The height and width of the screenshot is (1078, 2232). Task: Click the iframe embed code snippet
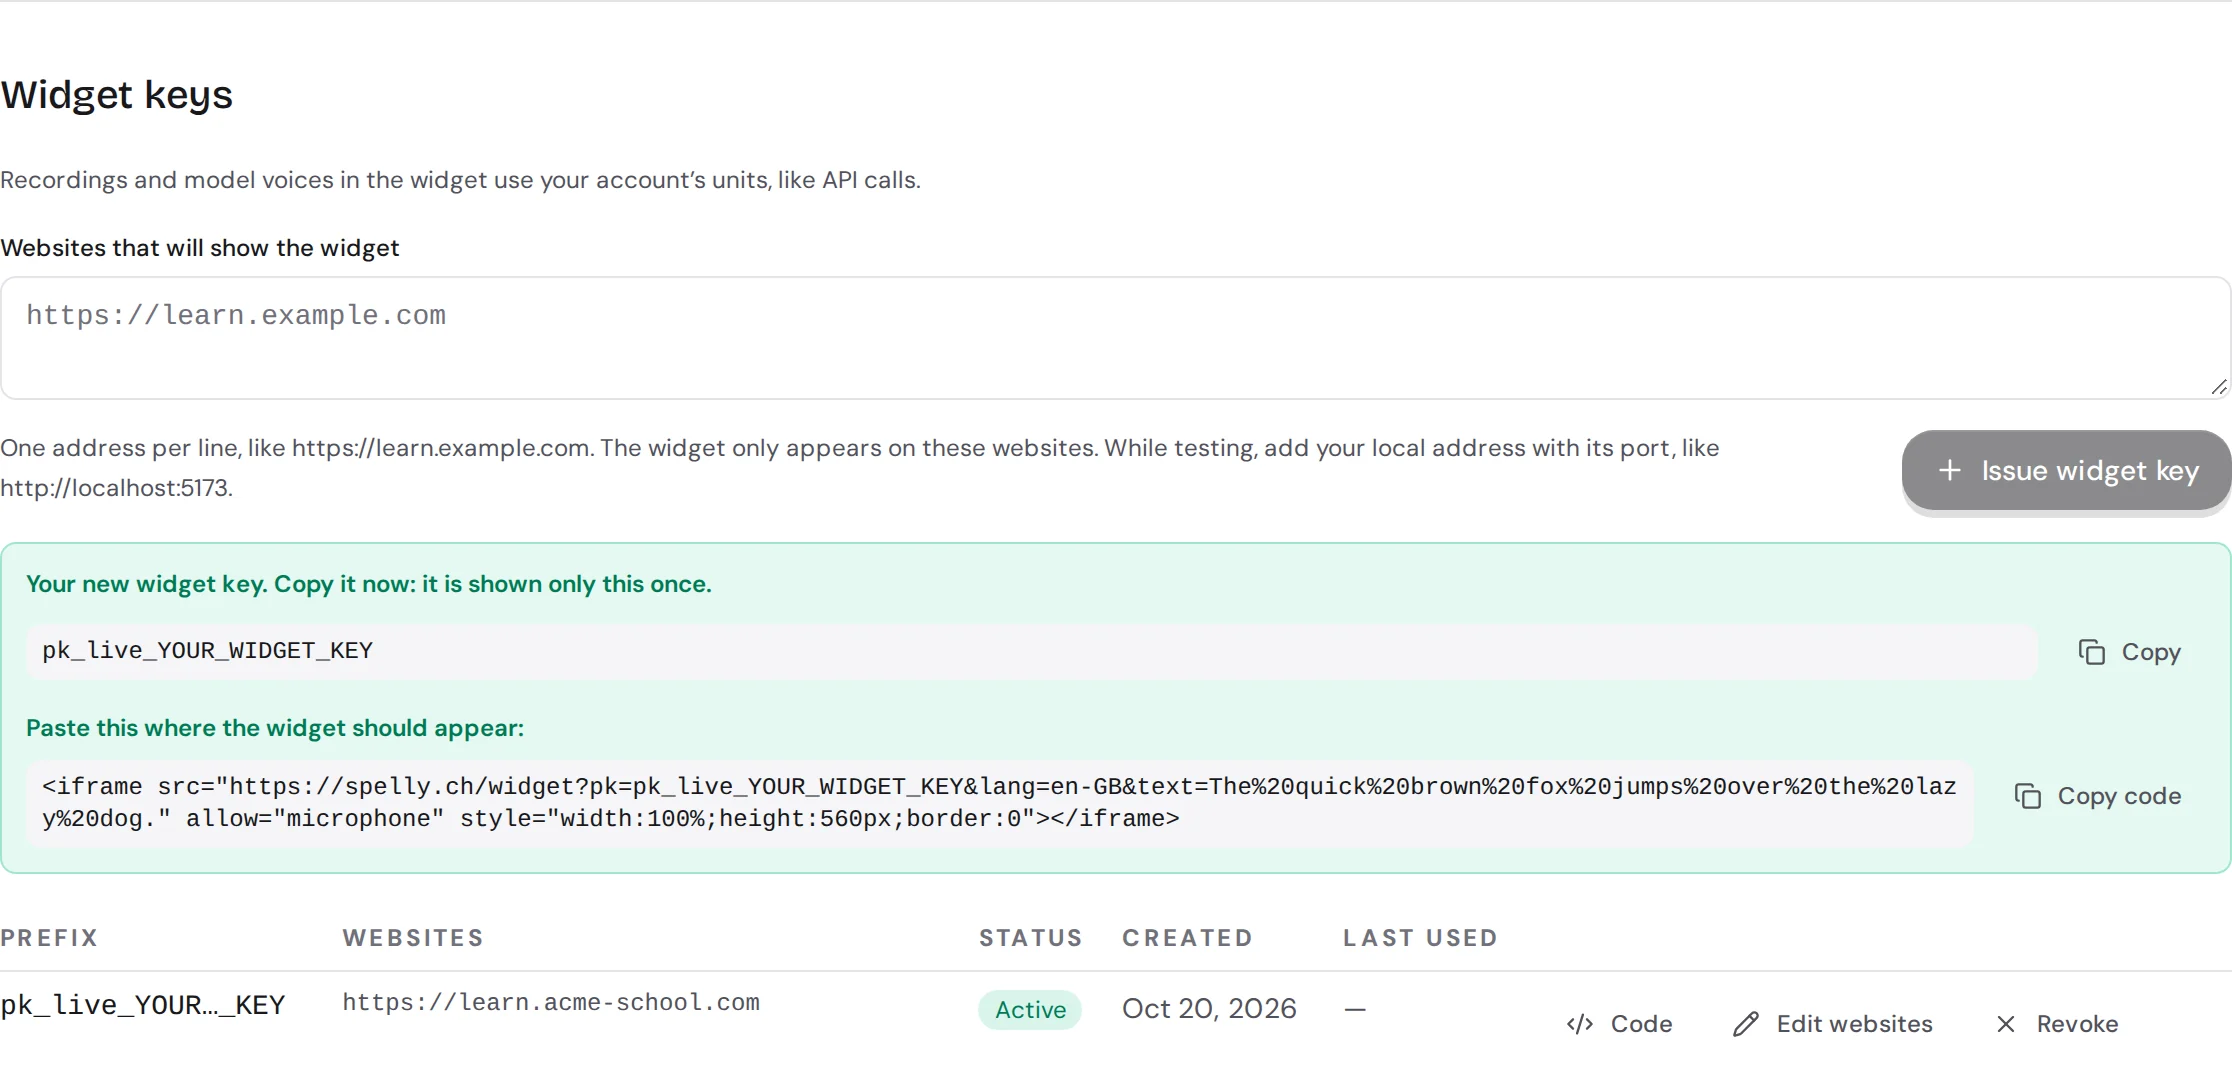pos(999,803)
